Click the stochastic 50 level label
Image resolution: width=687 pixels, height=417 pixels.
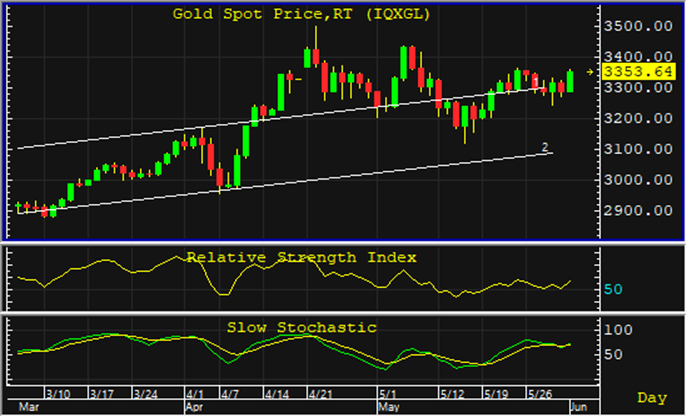coord(613,355)
